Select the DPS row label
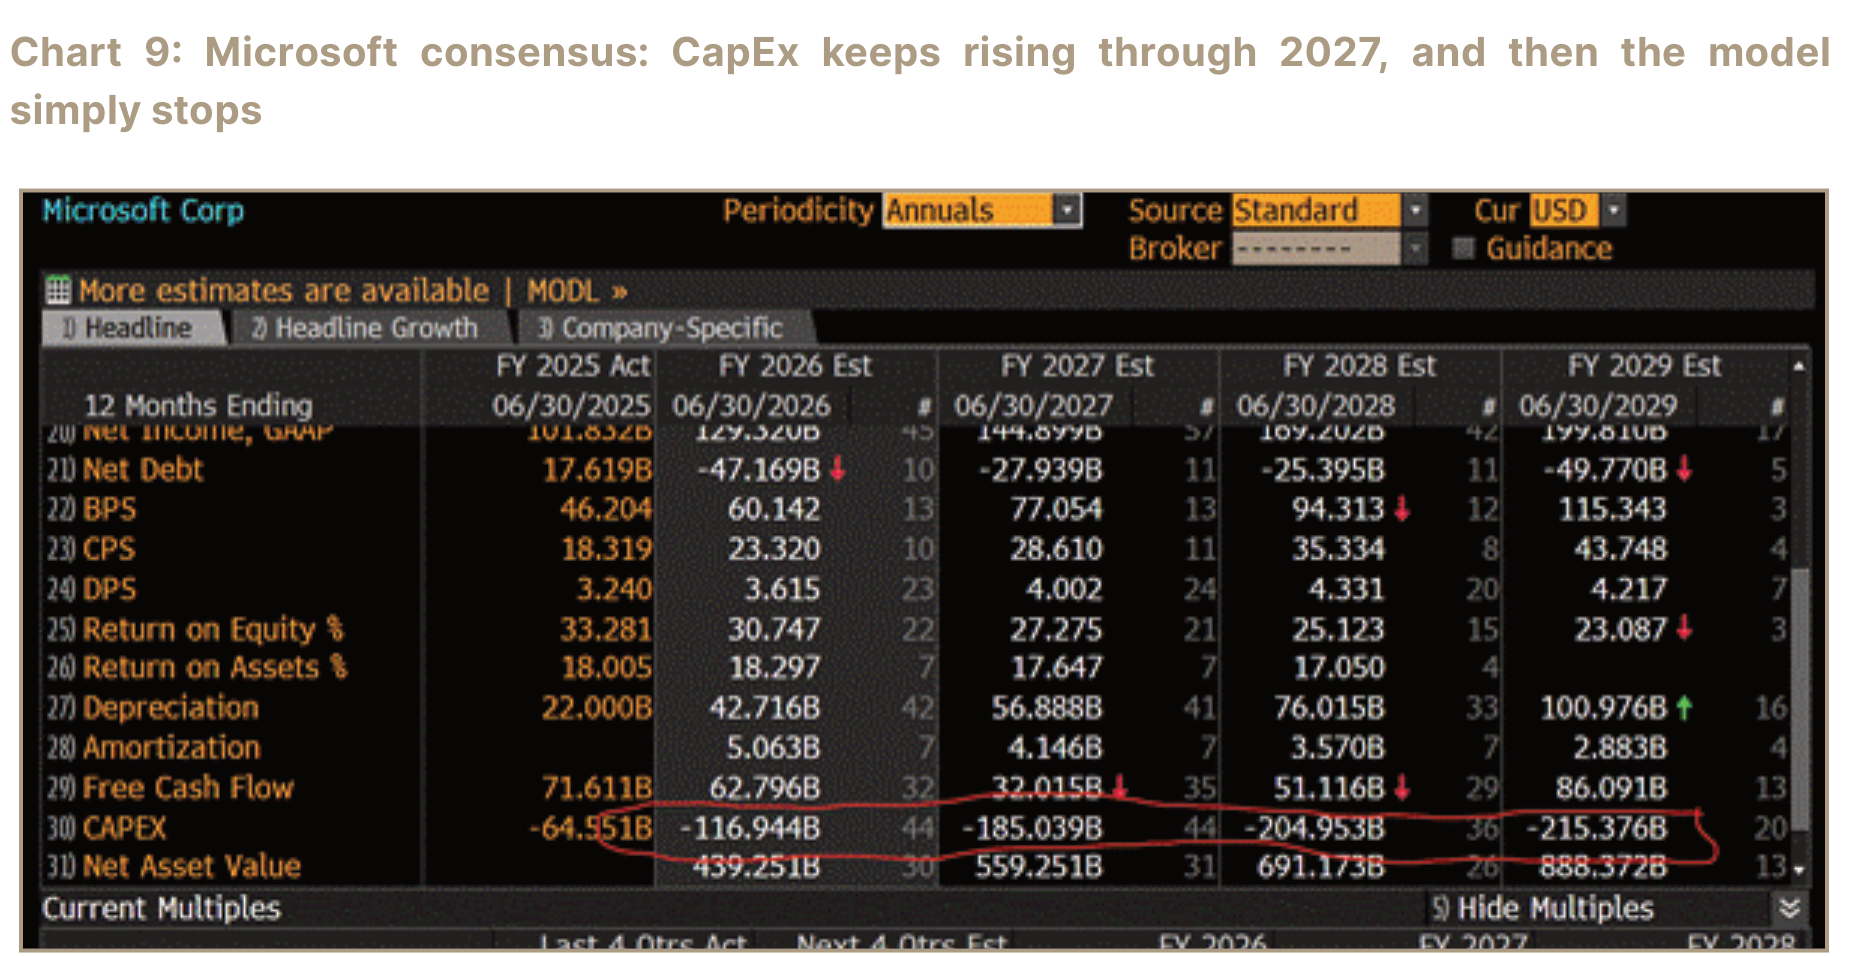Image resolution: width=1860 pixels, height=956 pixels. (x=109, y=589)
